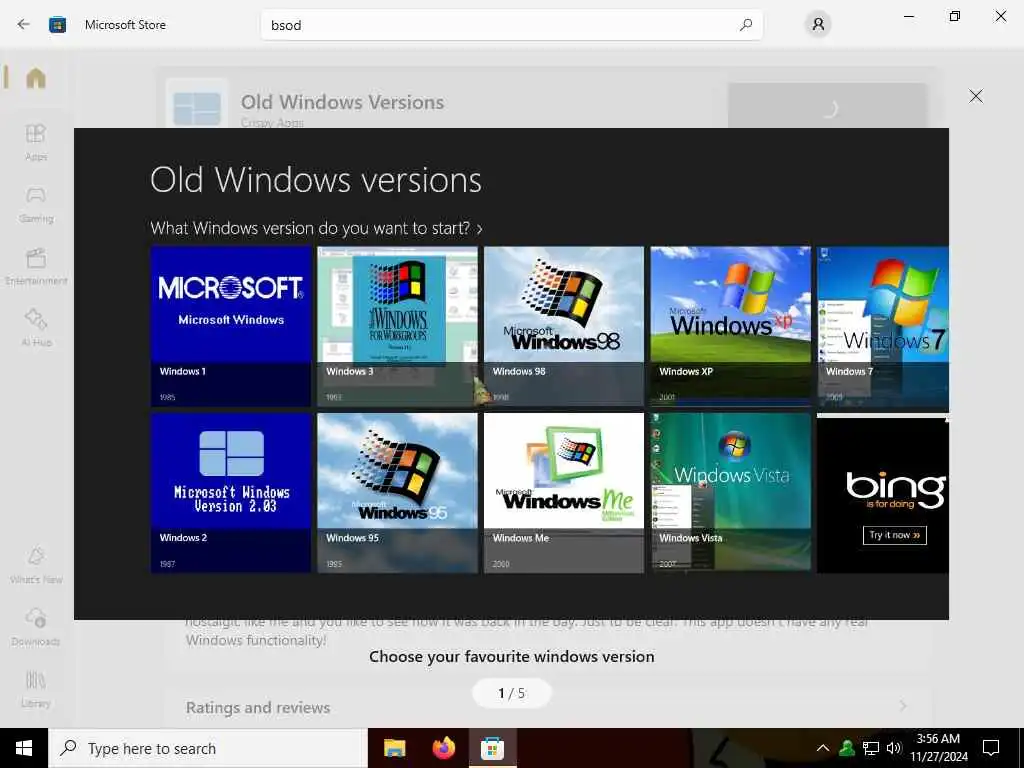
Task: Click the taskbar clock and date
Action: [x=938, y=748]
